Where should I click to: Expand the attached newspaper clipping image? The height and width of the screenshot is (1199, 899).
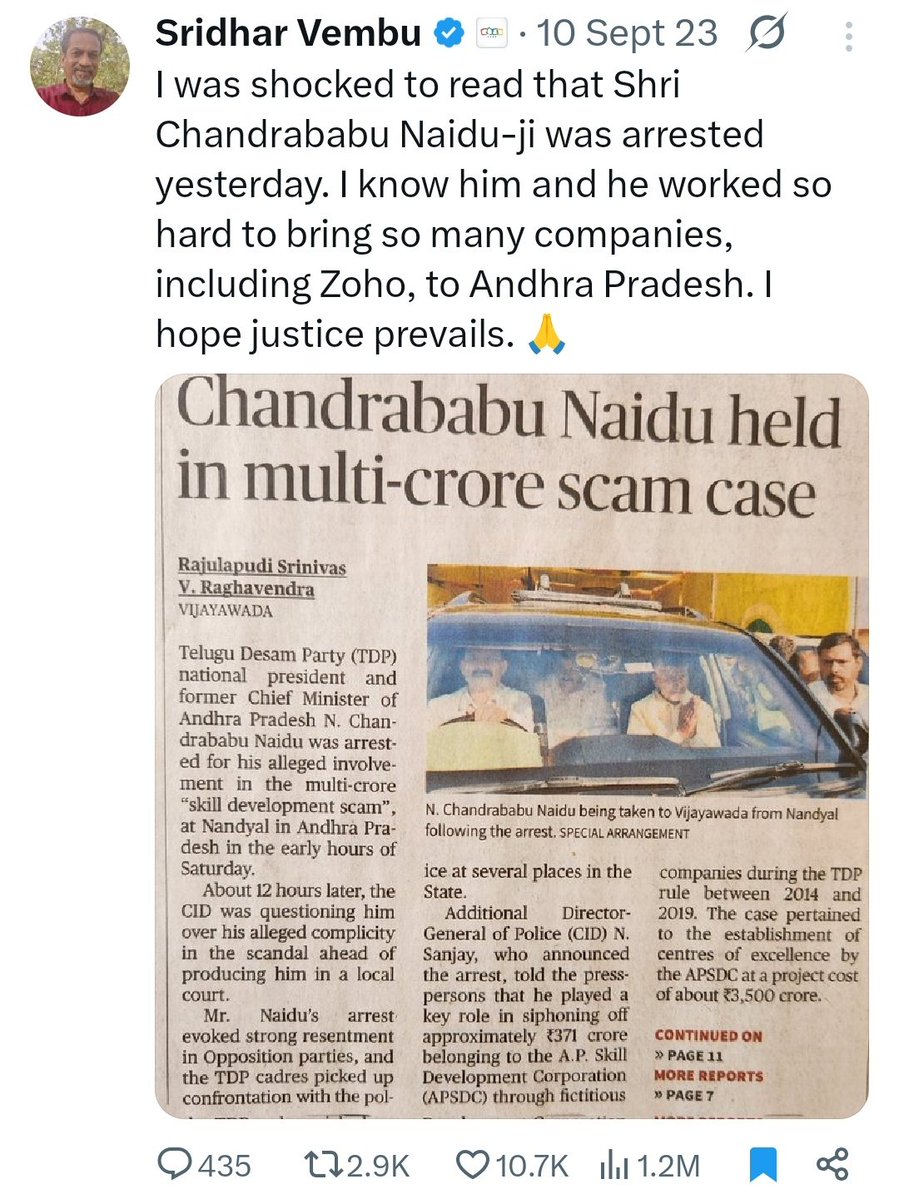click(x=511, y=746)
